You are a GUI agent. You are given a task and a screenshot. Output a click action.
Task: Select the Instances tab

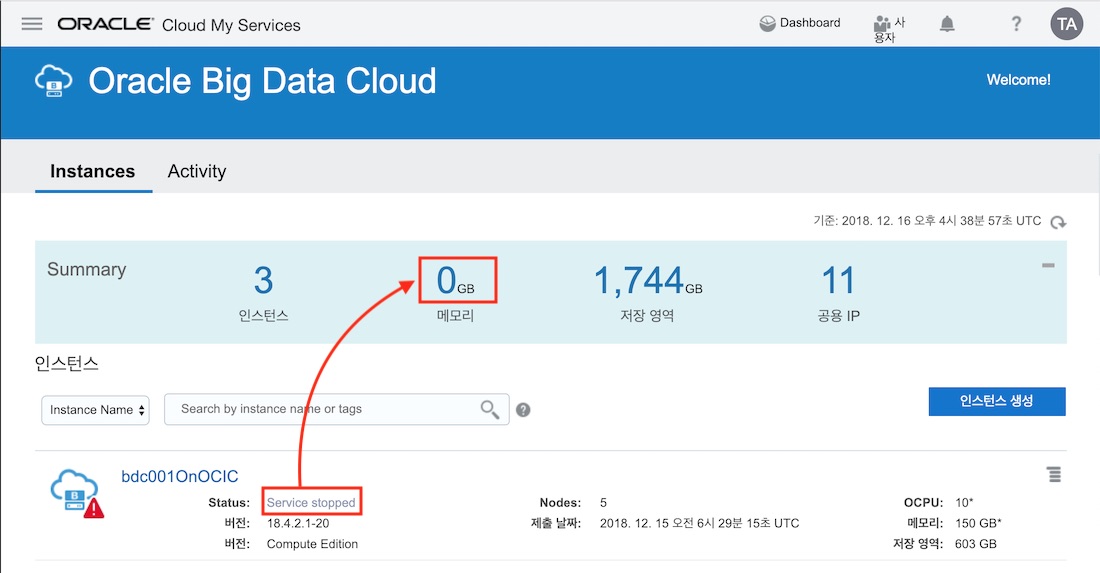[x=92, y=171]
